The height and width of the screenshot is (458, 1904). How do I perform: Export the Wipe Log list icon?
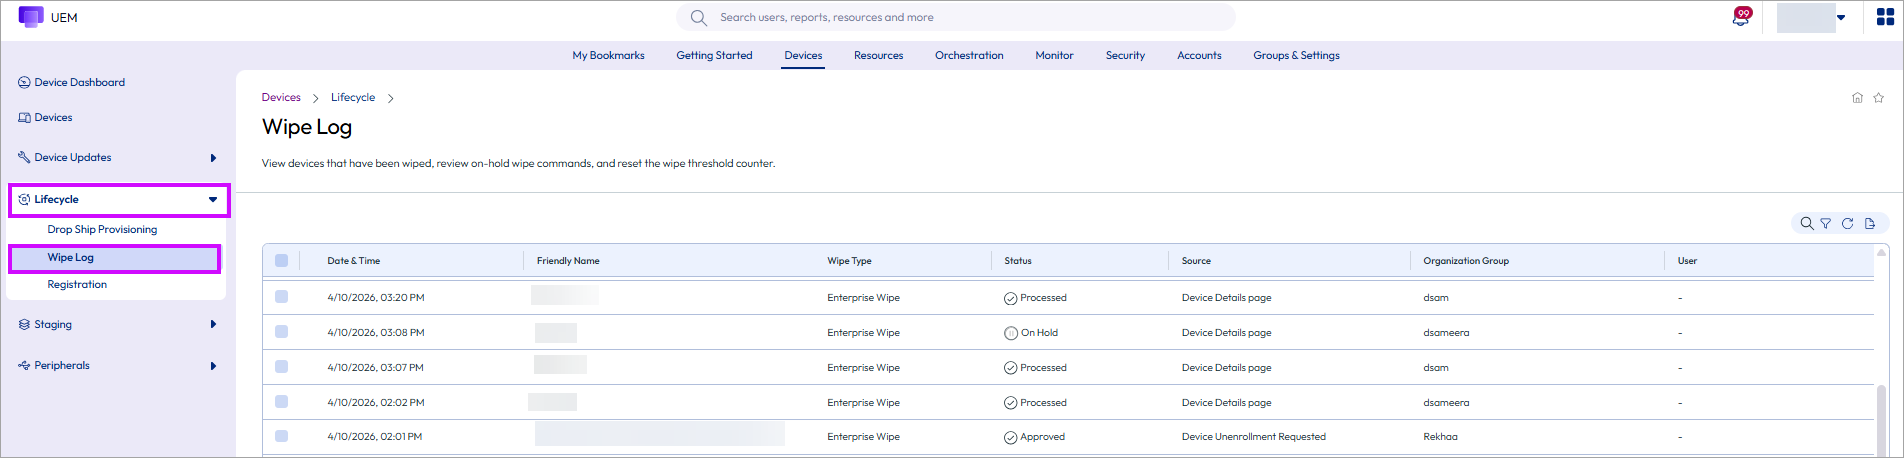[x=1870, y=223]
